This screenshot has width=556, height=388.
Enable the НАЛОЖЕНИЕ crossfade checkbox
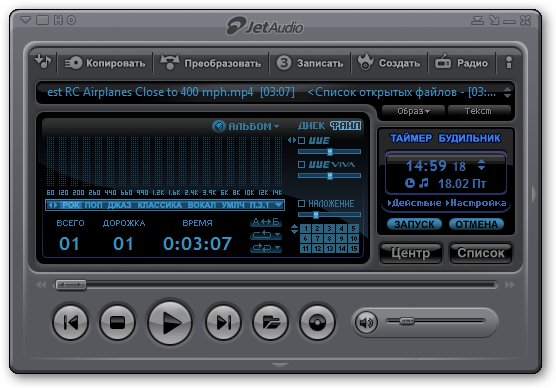[301, 203]
